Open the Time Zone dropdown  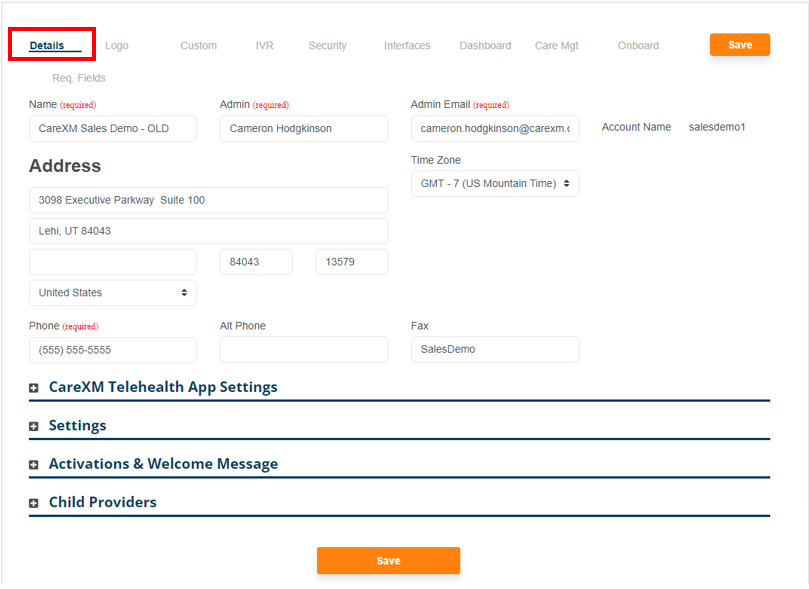[x=494, y=183]
